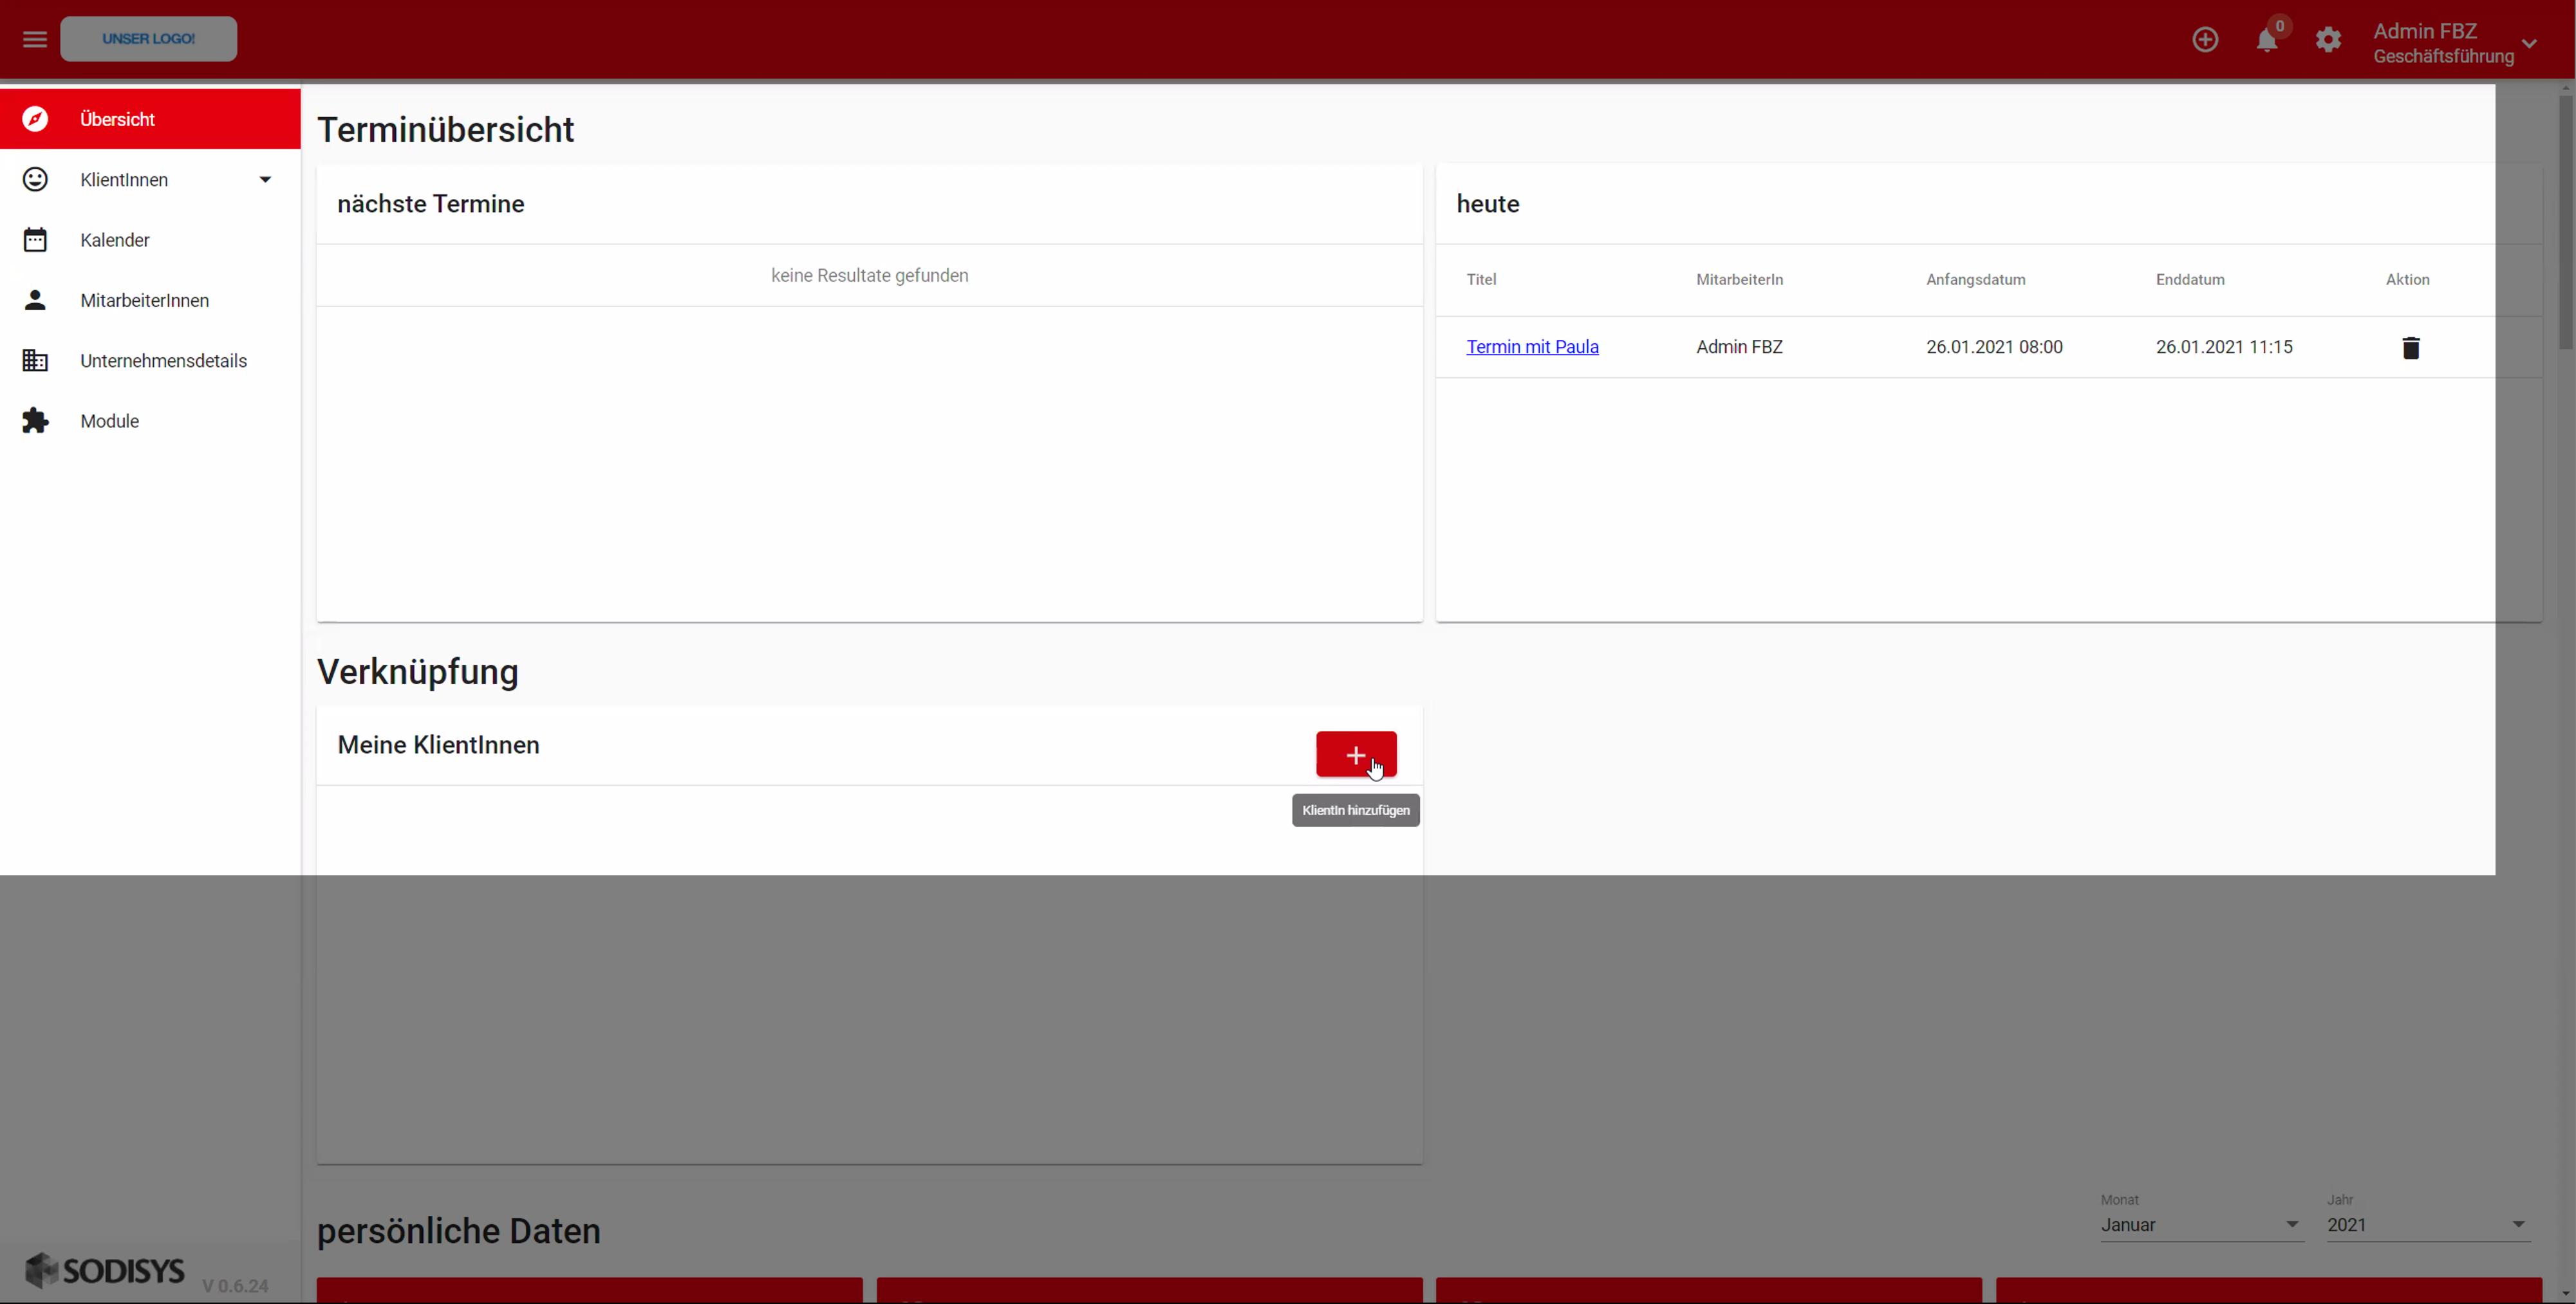Open Module in the sidebar
The image size is (2576, 1304).
click(150, 421)
